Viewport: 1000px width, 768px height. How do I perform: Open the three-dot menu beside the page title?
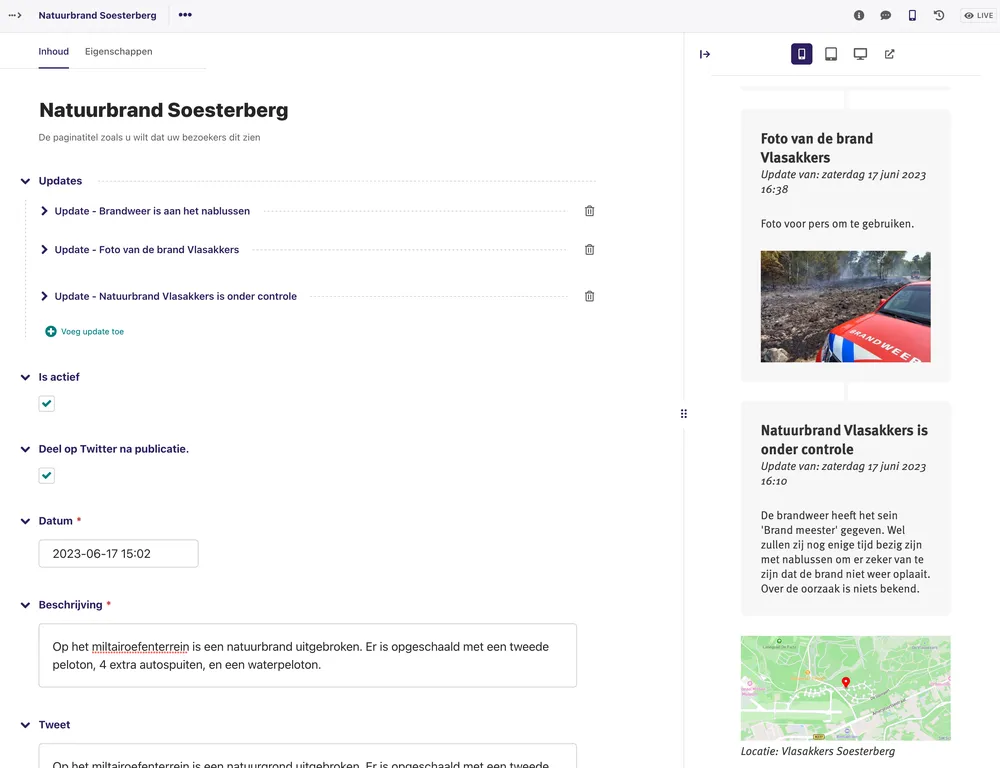(185, 15)
